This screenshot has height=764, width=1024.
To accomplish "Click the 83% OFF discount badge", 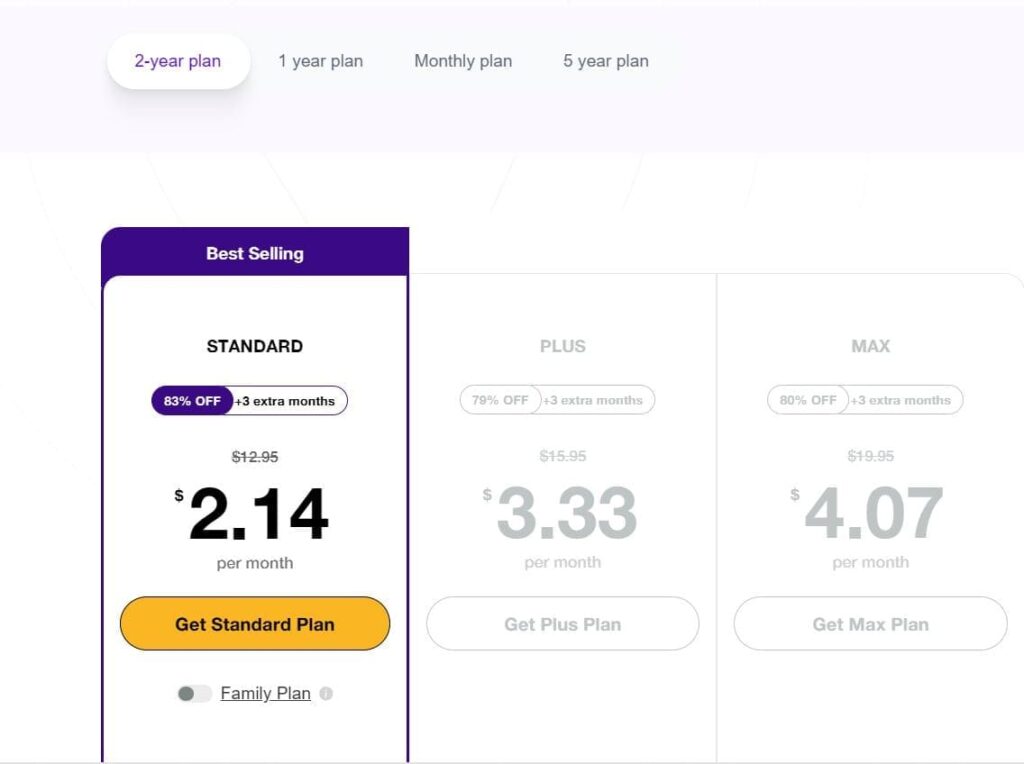I will click(192, 401).
